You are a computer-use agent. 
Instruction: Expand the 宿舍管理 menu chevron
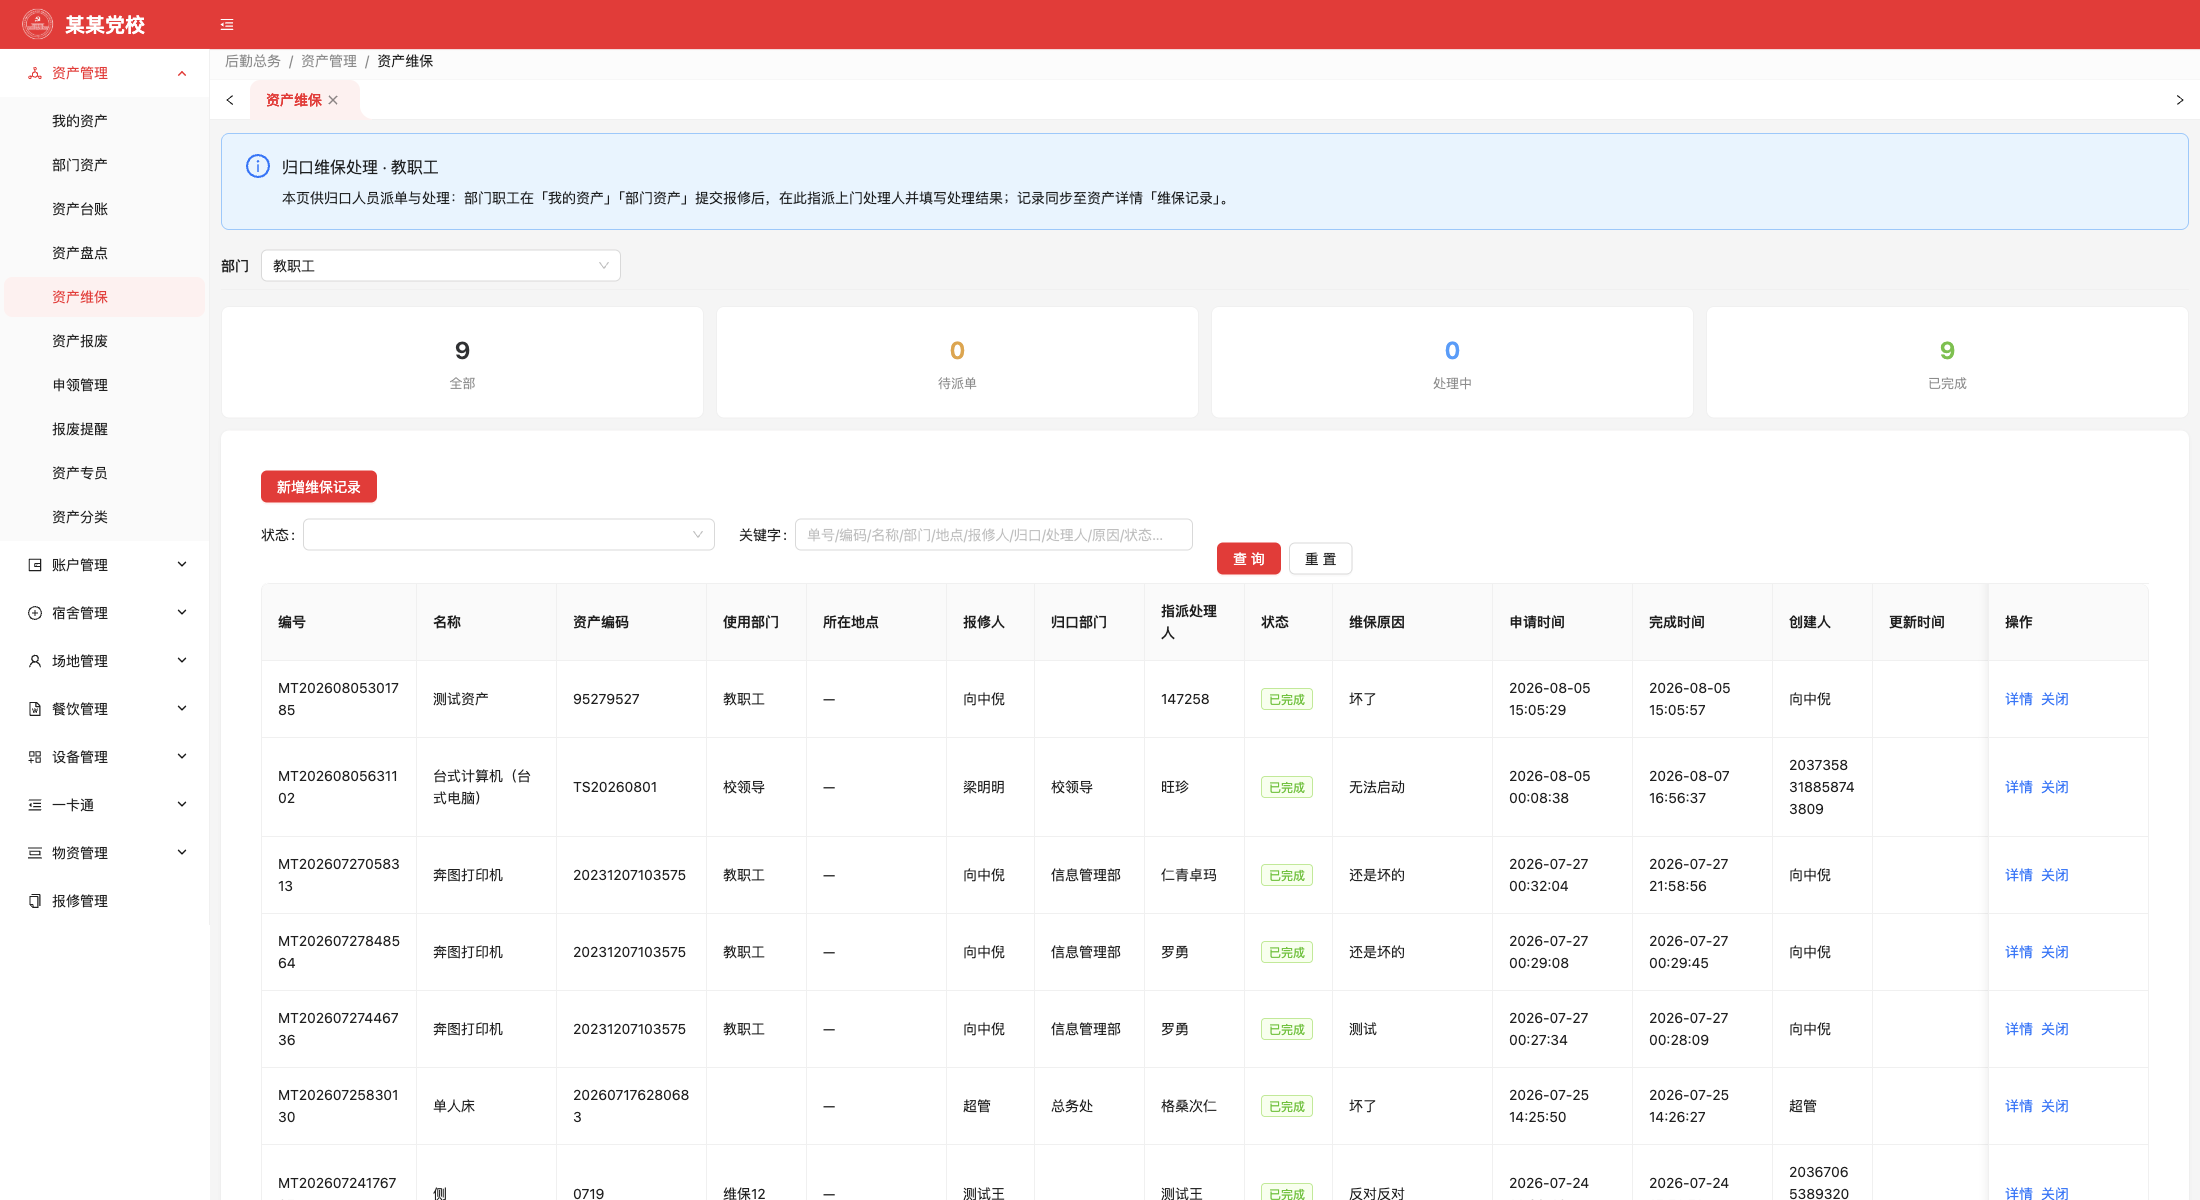[x=182, y=613]
